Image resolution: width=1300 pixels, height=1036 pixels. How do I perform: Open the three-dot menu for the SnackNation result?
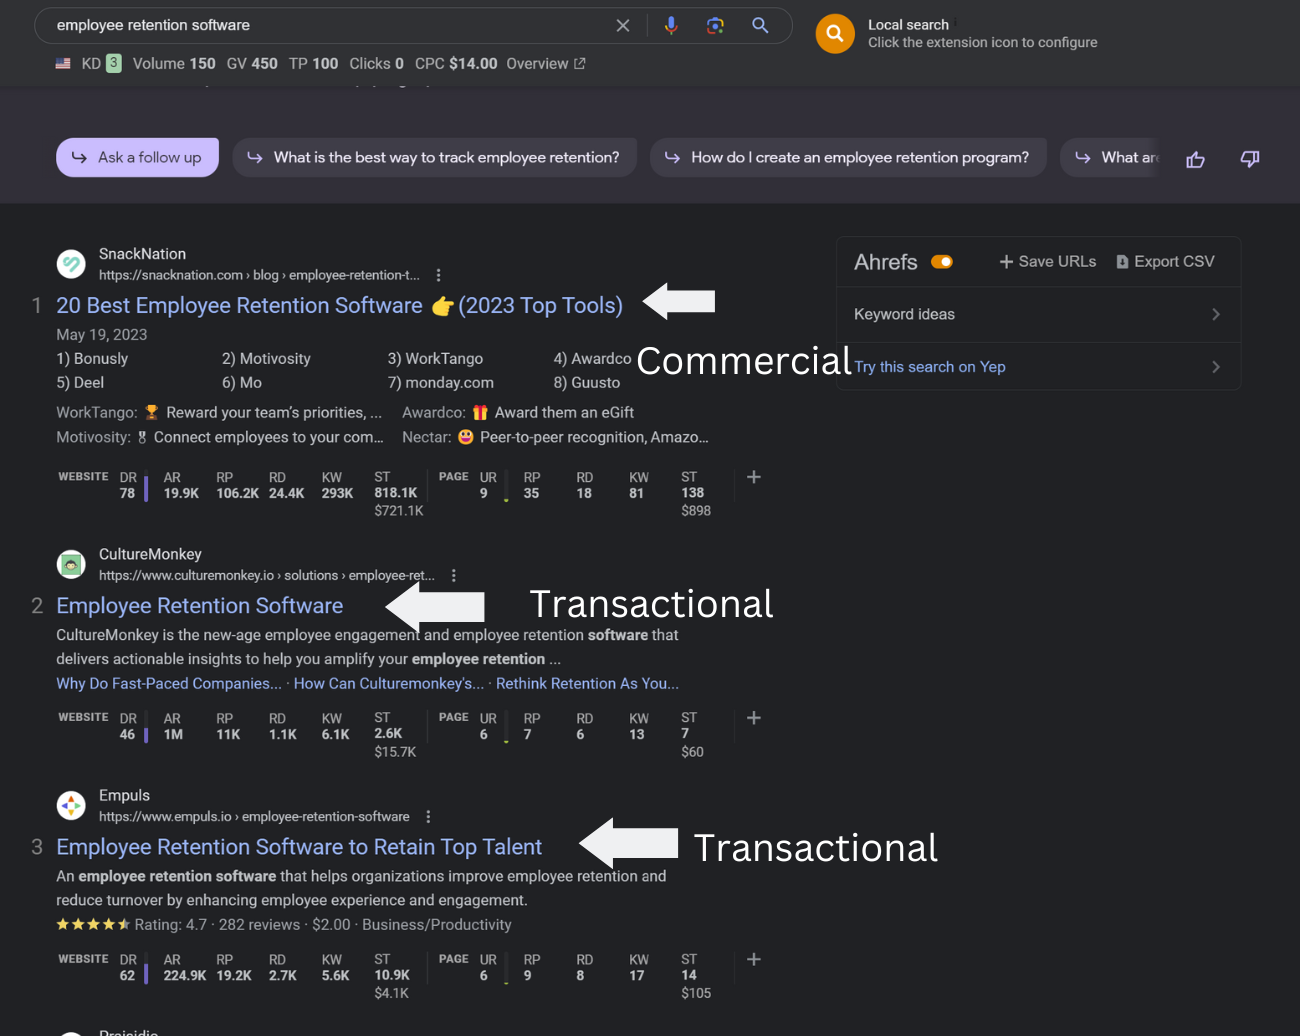[x=438, y=275]
